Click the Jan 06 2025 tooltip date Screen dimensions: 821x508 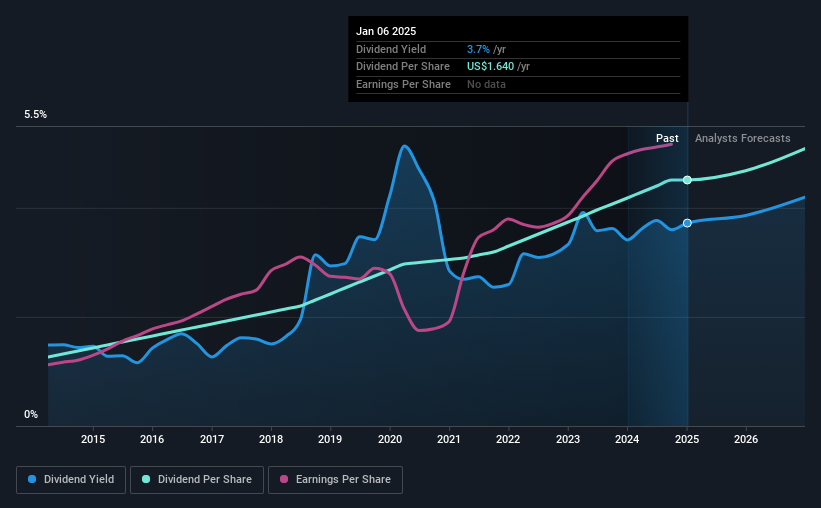click(386, 31)
